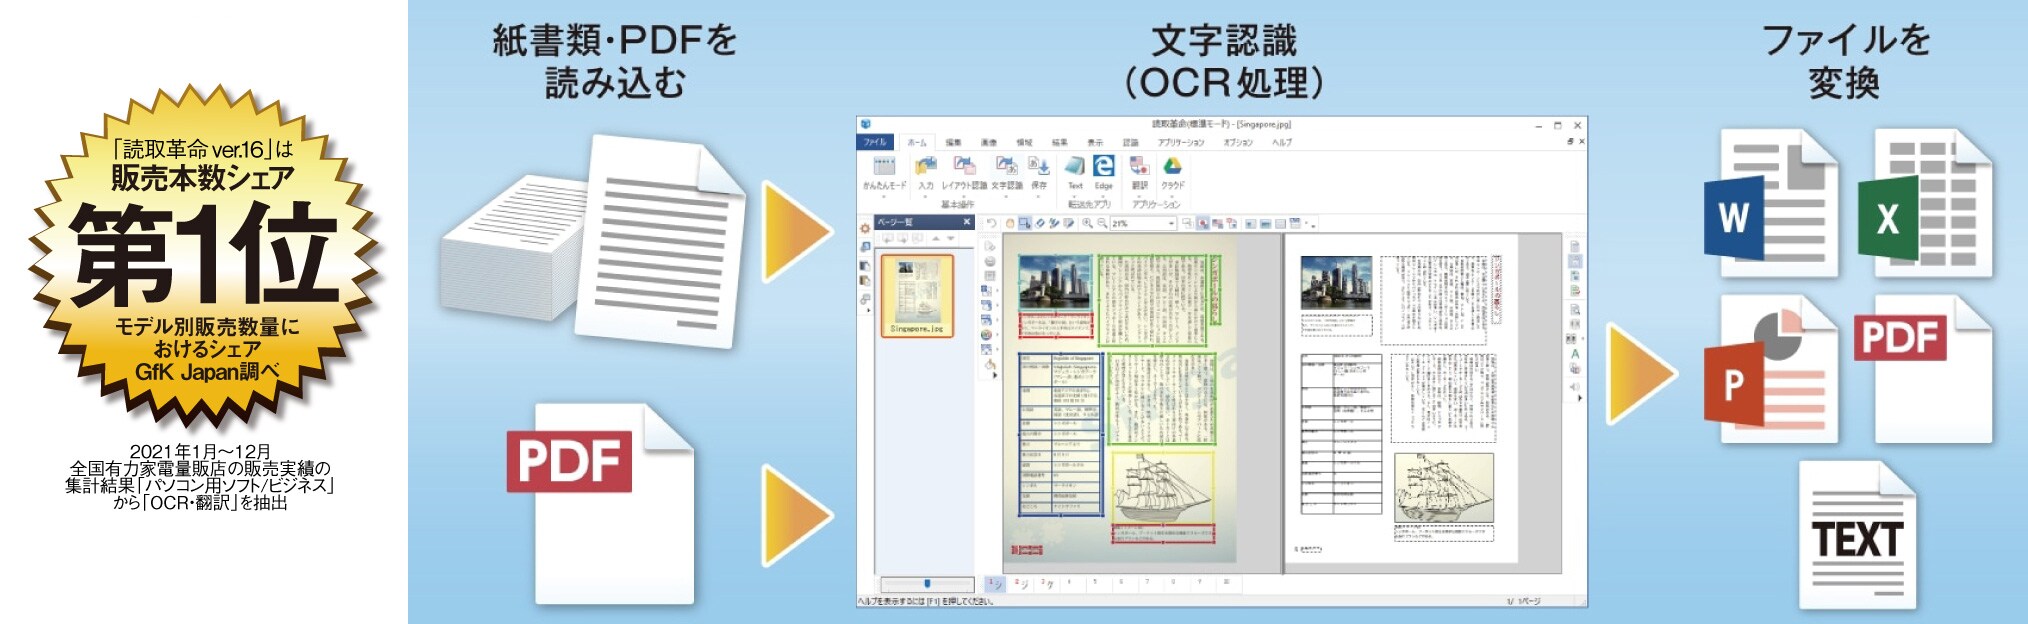The width and height of the screenshot is (2028, 624).
Task: Click the 1/ 1ページ page indicator
Action: point(1523,601)
